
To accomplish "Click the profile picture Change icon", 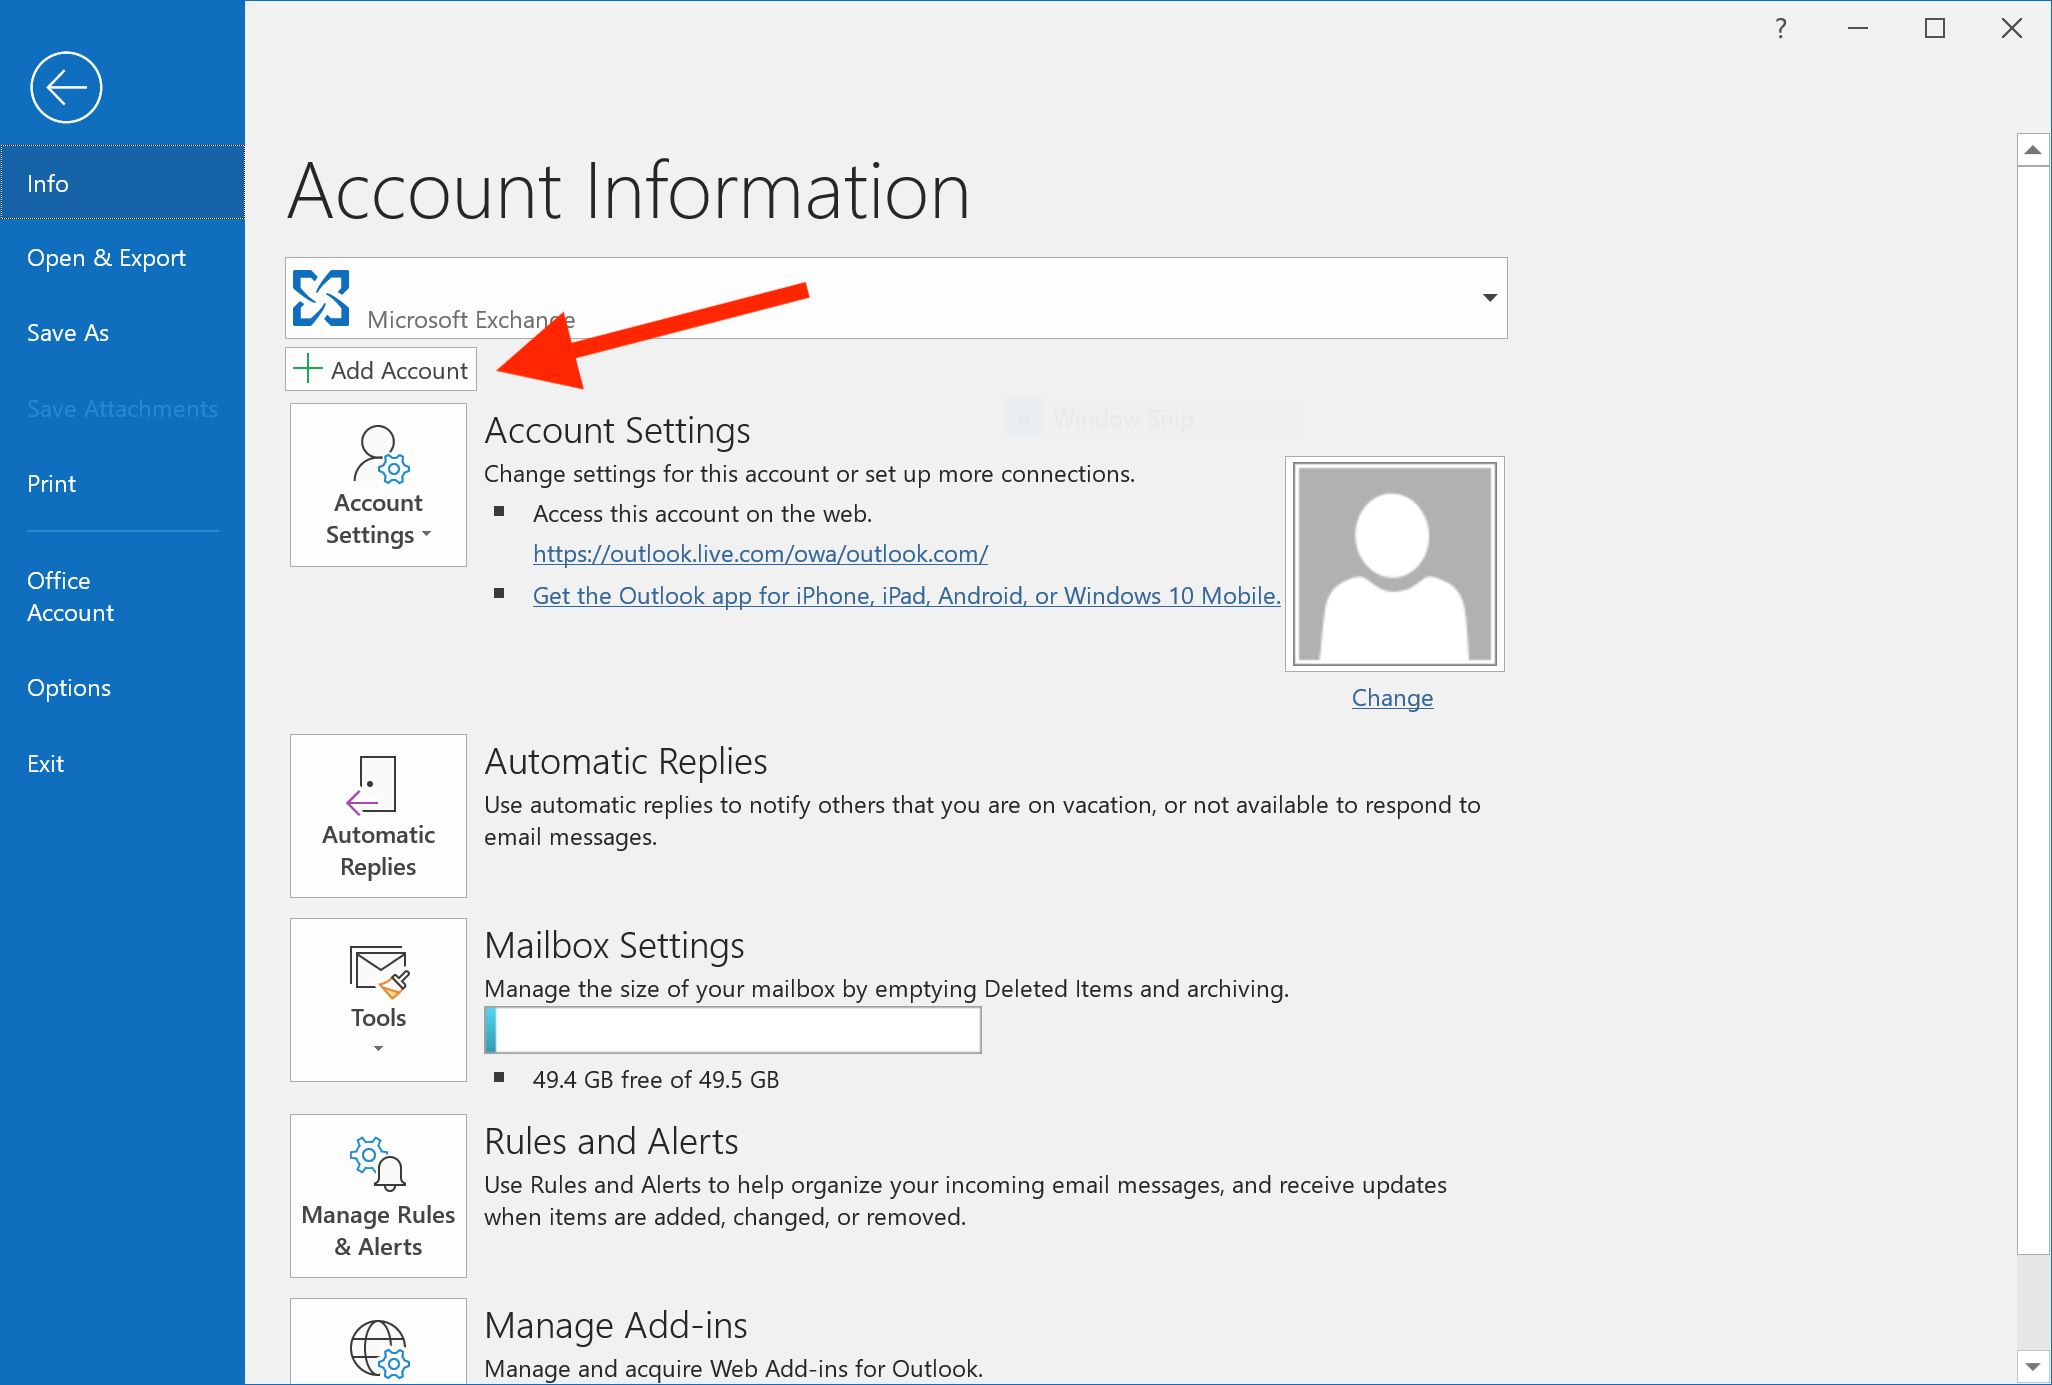I will [1391, 697].
